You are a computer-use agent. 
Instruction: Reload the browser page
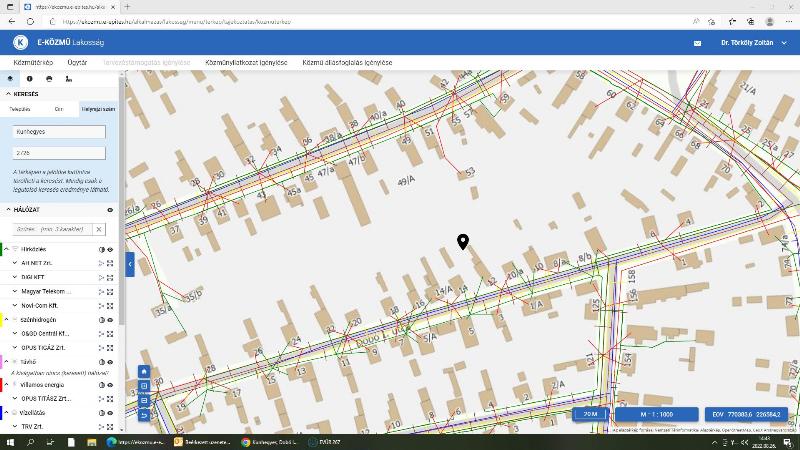(x=30, y=22)
